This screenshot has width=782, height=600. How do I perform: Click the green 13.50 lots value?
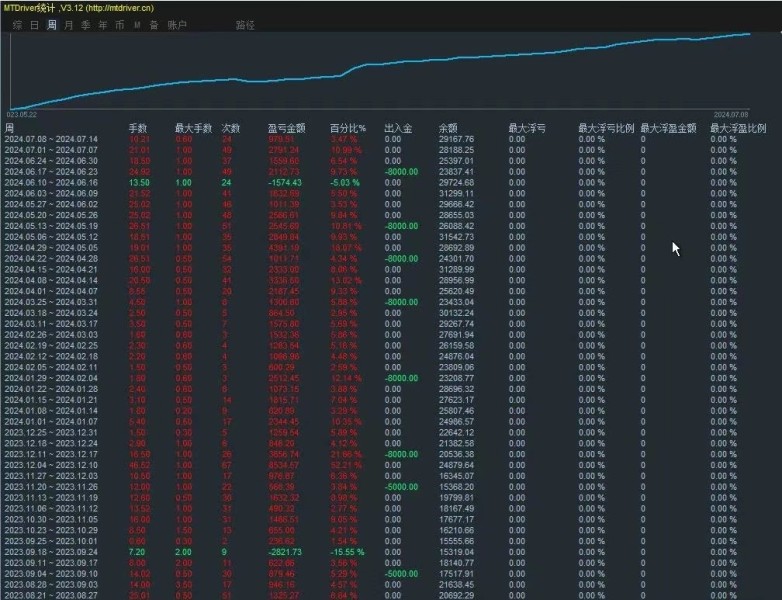pos(139,183)
